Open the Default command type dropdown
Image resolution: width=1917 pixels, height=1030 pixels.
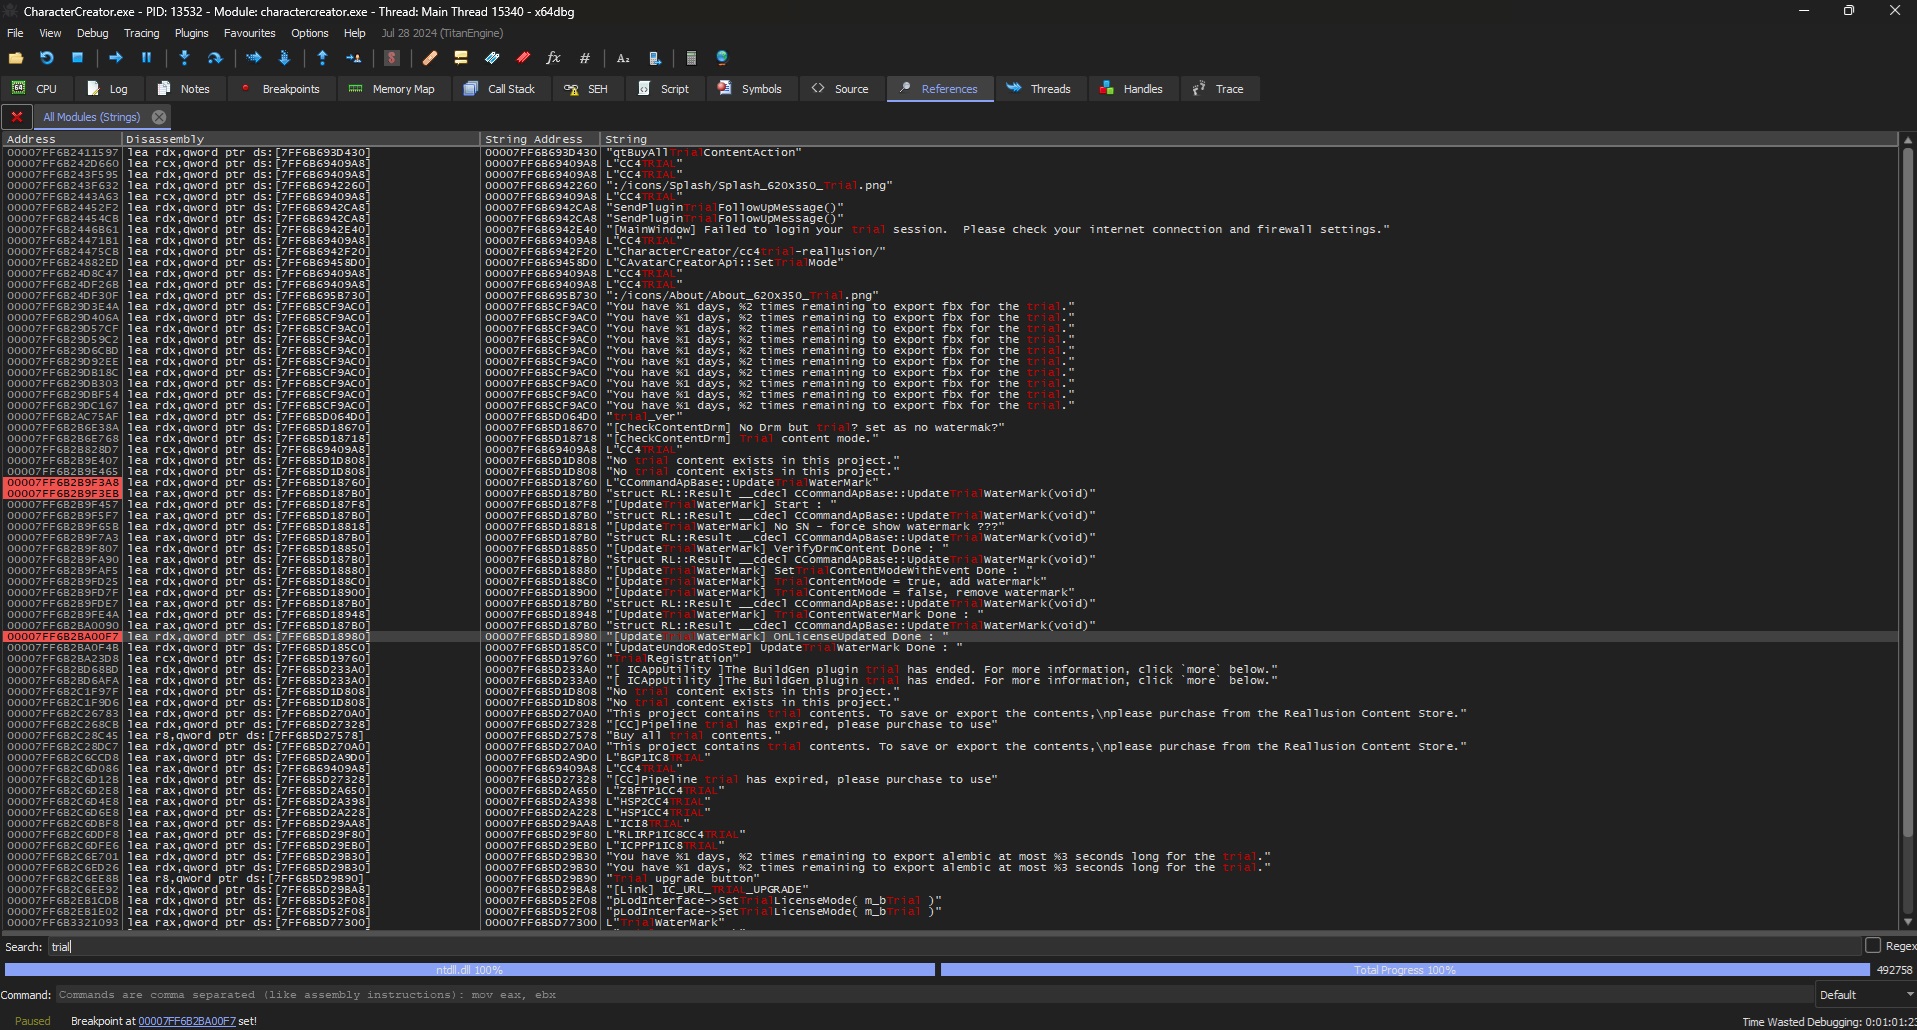(x=1864, y=995)
